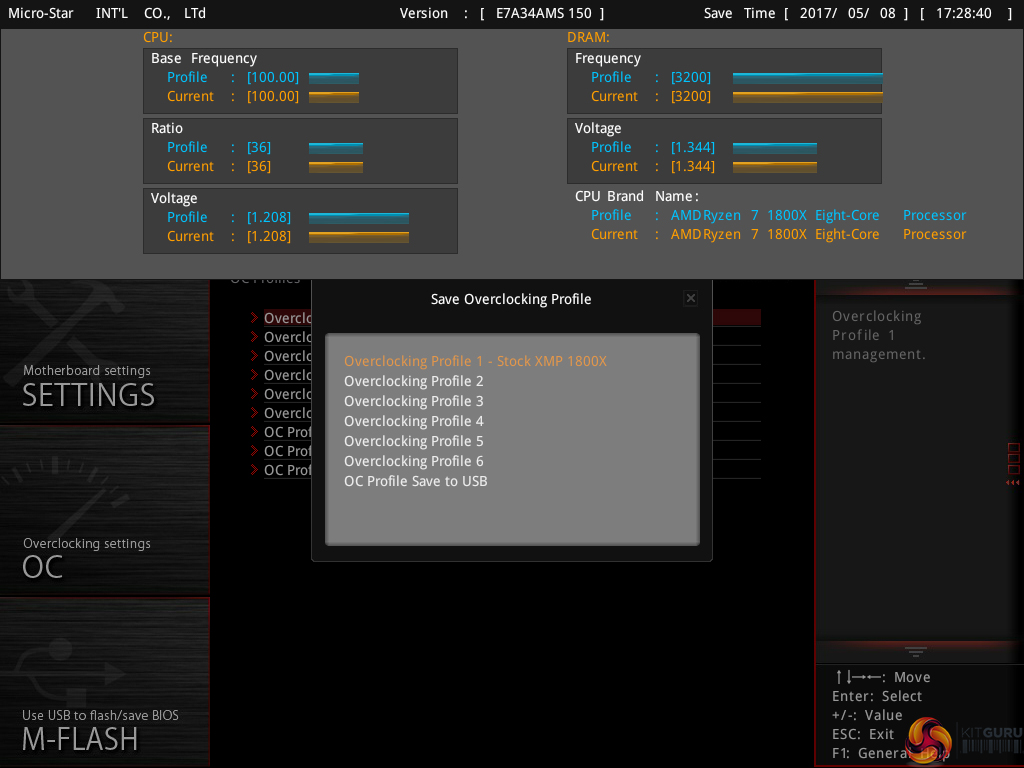Click the CPU Ratio Profile value 36

(x=259, y=147)
